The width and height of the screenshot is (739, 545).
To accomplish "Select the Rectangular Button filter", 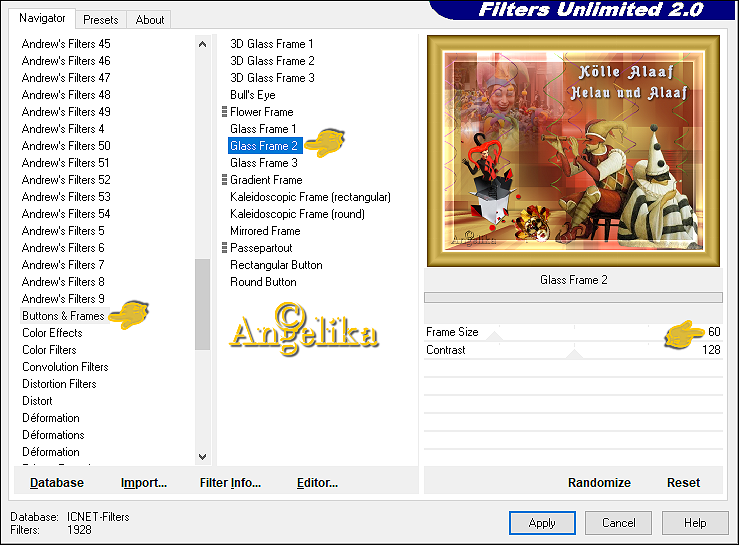I will [276, 264].
